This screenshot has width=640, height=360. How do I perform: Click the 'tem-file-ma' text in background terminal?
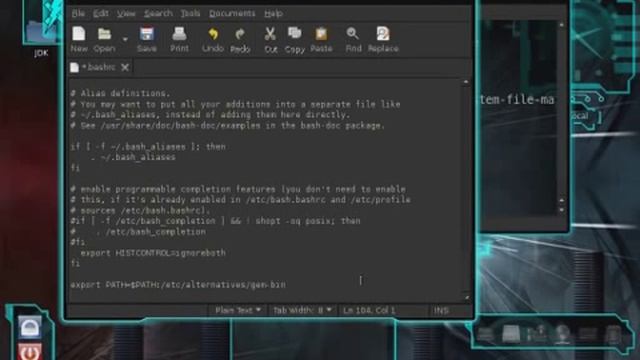click(517, 99)
